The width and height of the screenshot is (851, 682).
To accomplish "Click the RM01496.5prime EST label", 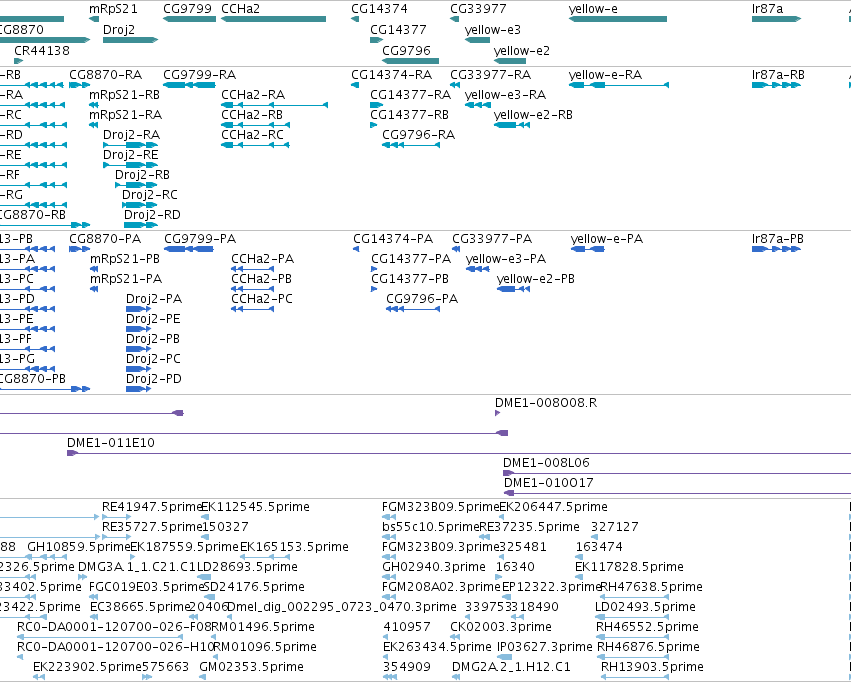I will (263, 627).
